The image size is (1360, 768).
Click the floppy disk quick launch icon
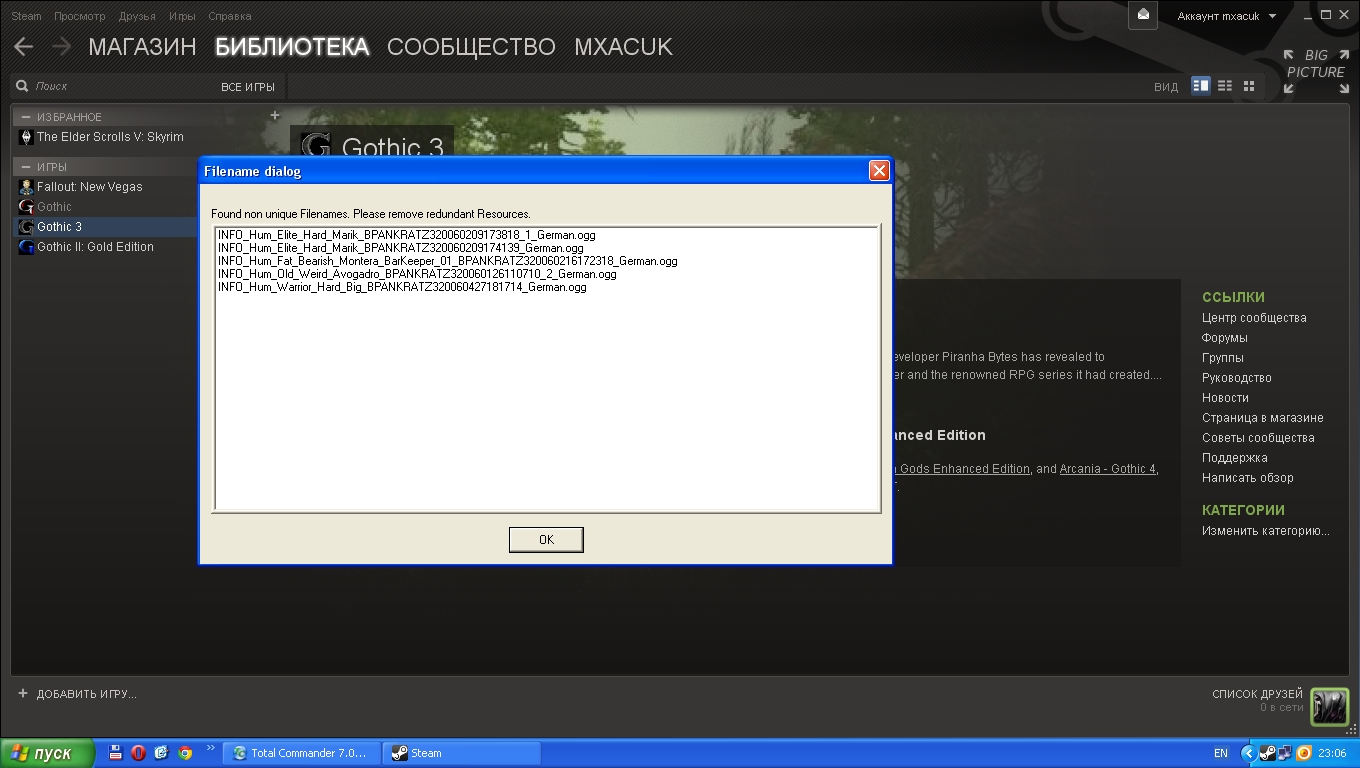pyautogui.click(x=115, y=753)
